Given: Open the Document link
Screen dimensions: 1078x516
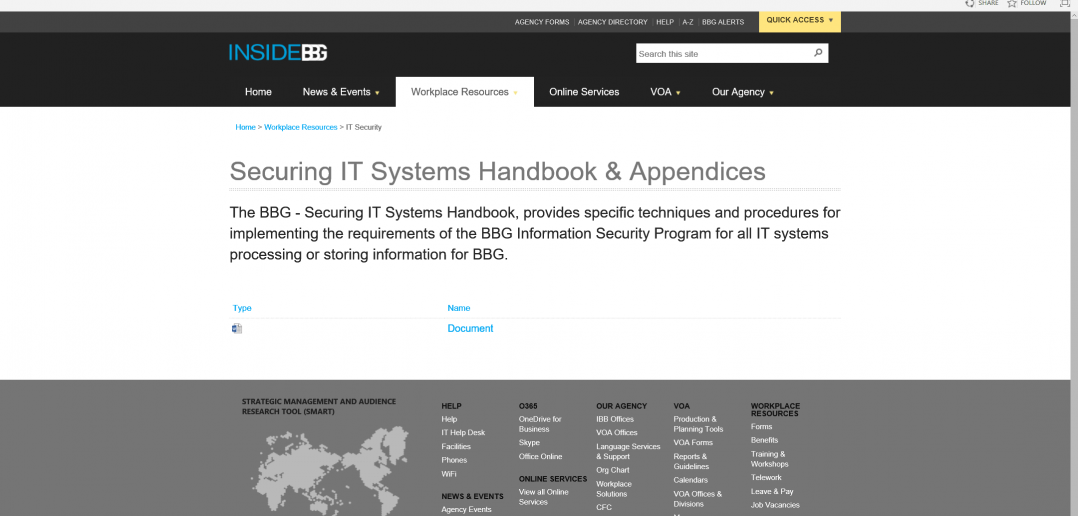Looking at the screenshot, I should pos(470,328).
